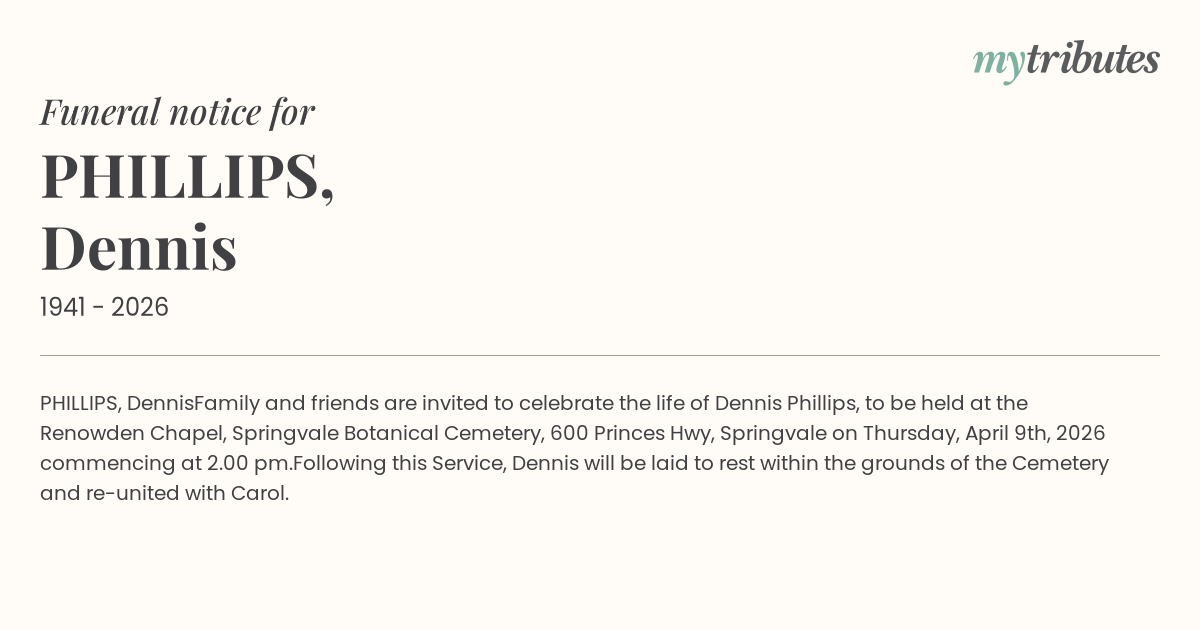Click the mytributes logo
The image size is (1200, 630).
pos(1066,61)
